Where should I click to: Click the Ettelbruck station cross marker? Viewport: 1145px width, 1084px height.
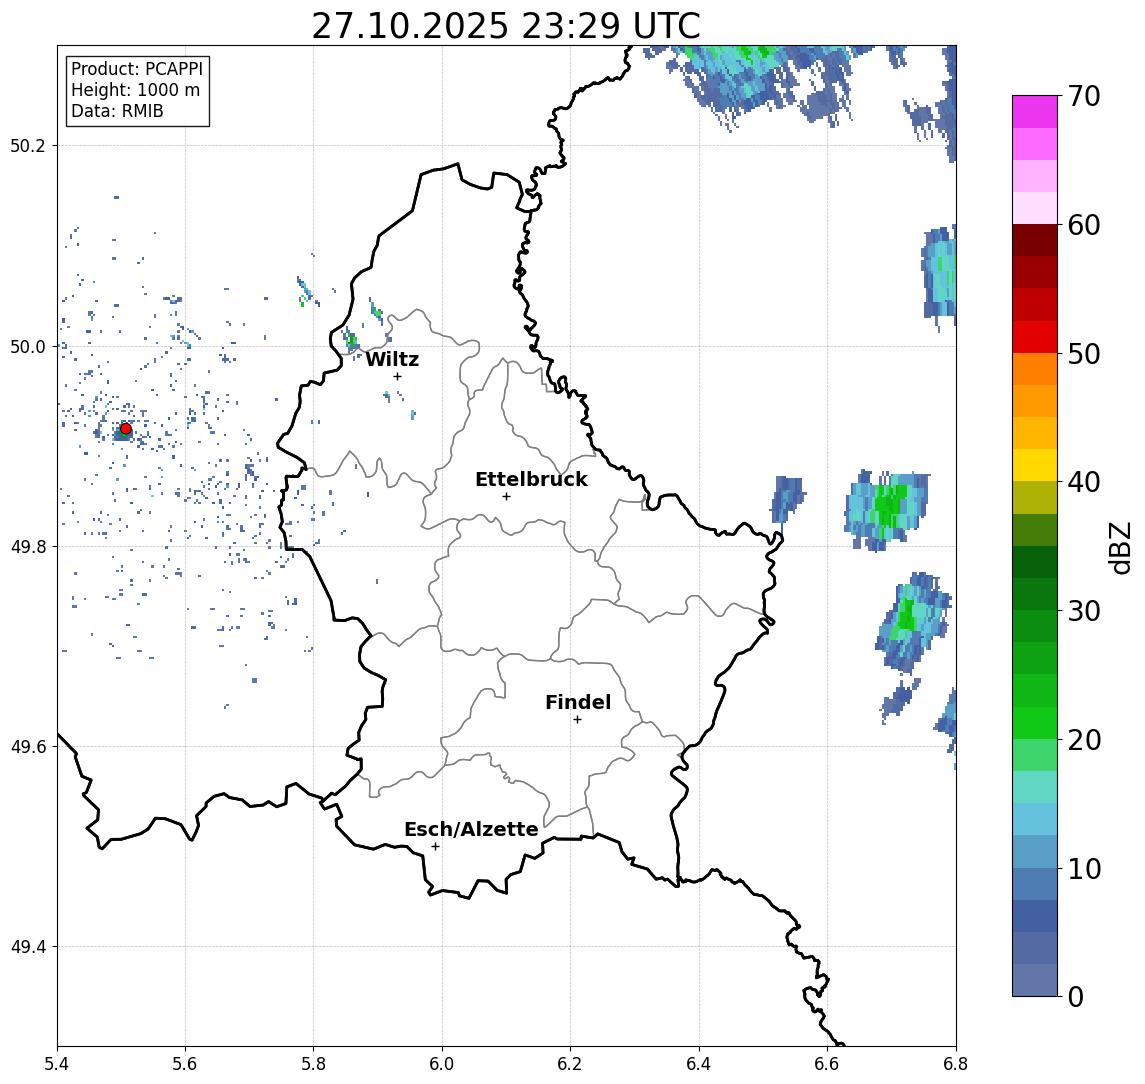click(506, 497)
